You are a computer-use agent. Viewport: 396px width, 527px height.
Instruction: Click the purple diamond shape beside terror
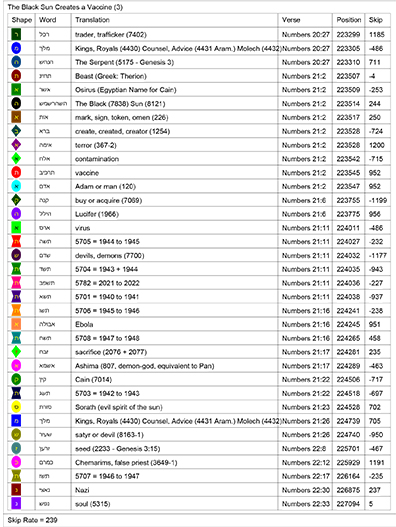click(16, 145)
